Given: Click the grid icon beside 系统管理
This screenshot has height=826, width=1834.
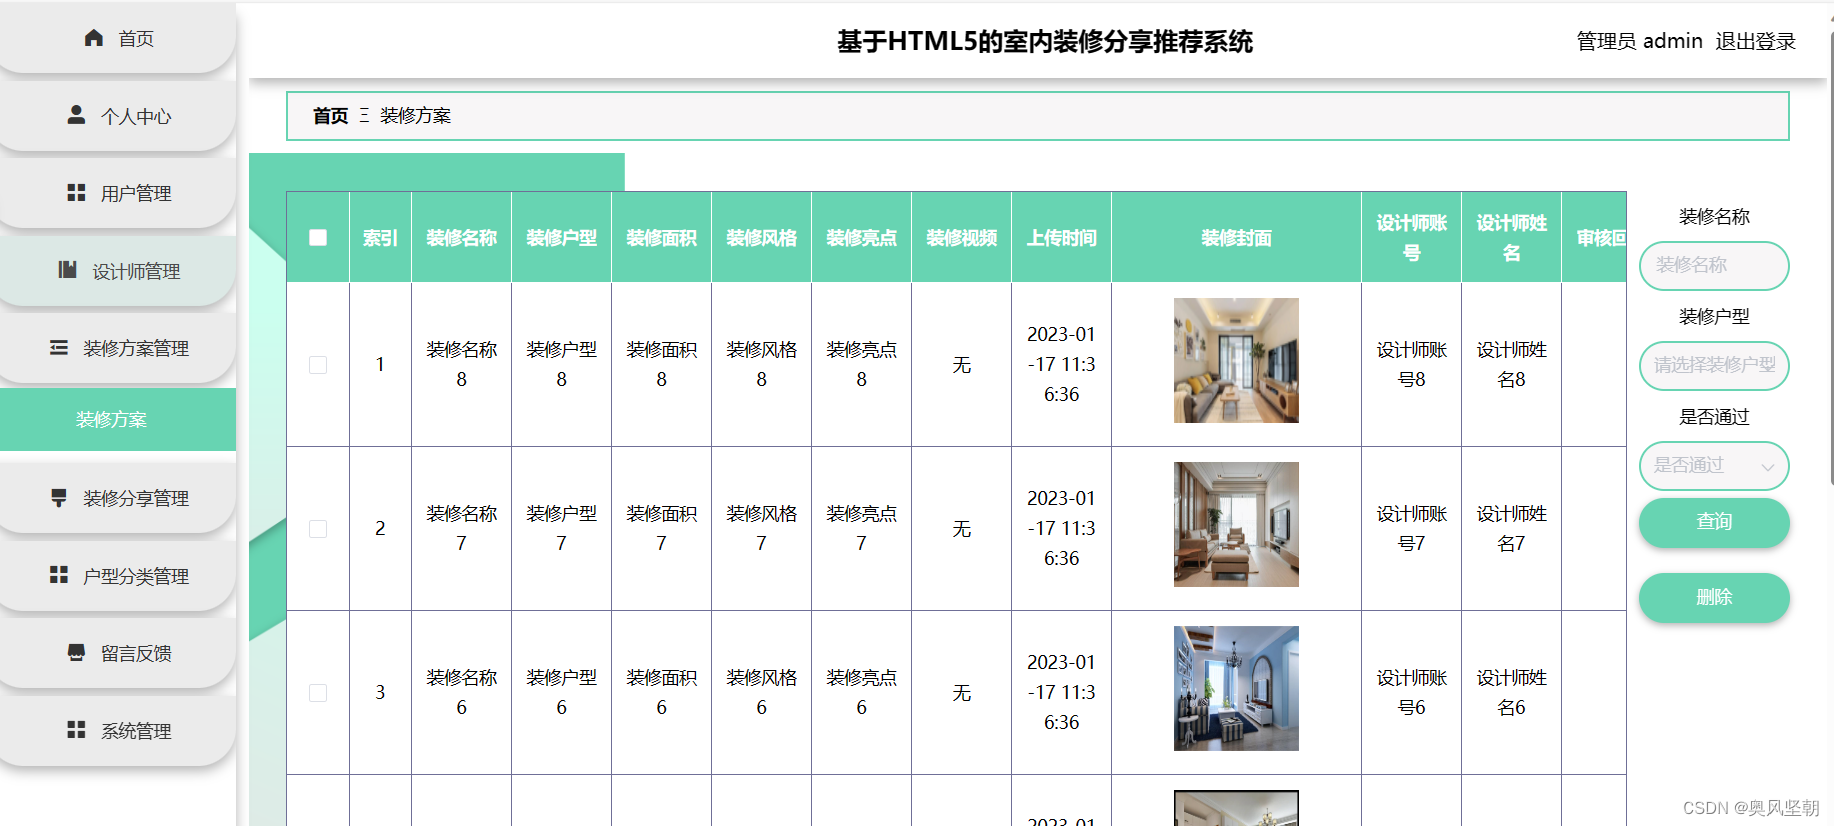Looking at the screenshot, I should tap(76, 730).
